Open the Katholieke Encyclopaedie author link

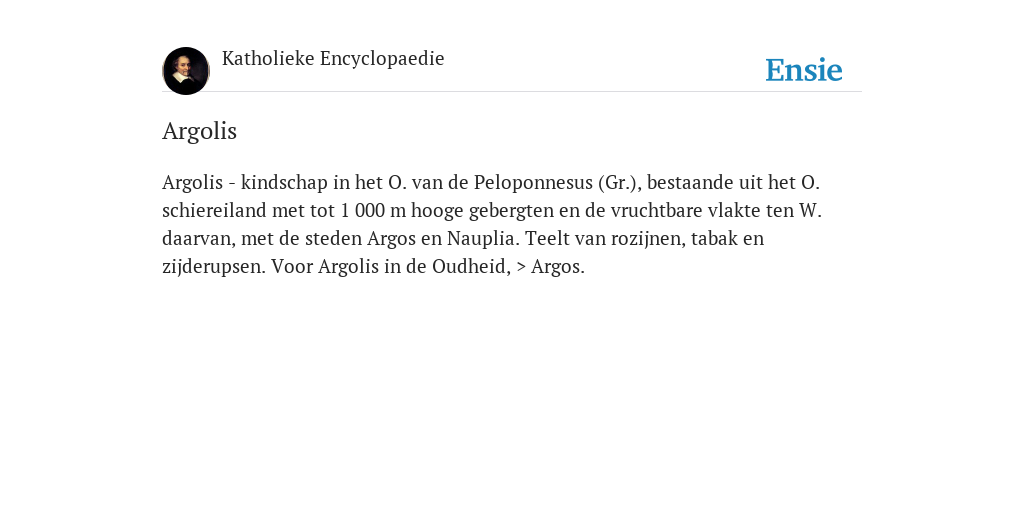[x=333, y=59]
